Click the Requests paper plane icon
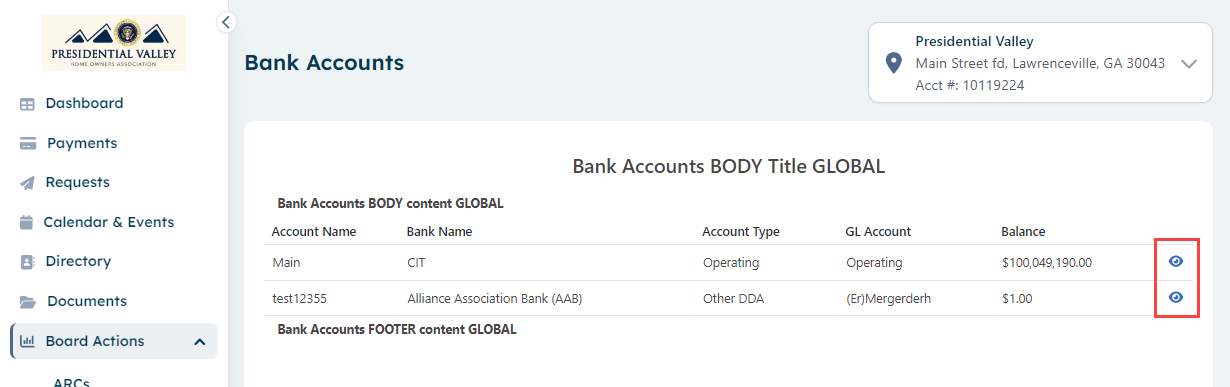Screen dimensions: 1230x387 pos(27,183)
